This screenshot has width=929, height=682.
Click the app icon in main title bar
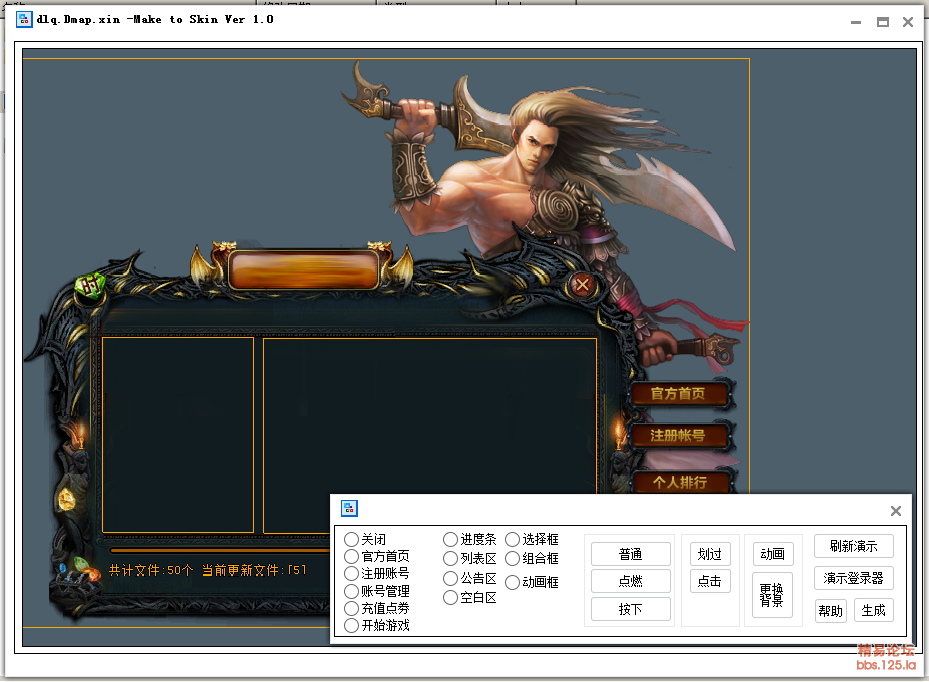pos(24,19)
